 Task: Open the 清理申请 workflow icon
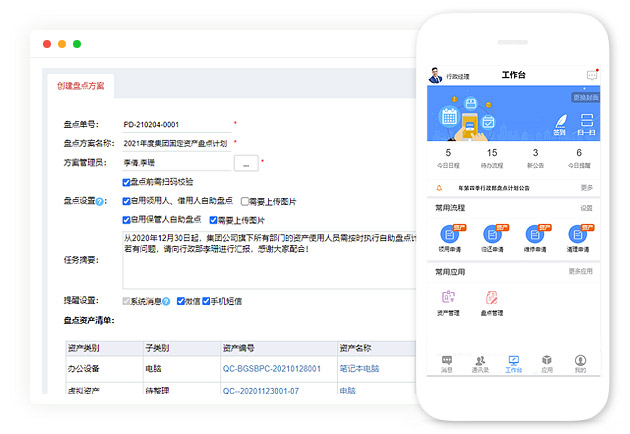(578, 234)
